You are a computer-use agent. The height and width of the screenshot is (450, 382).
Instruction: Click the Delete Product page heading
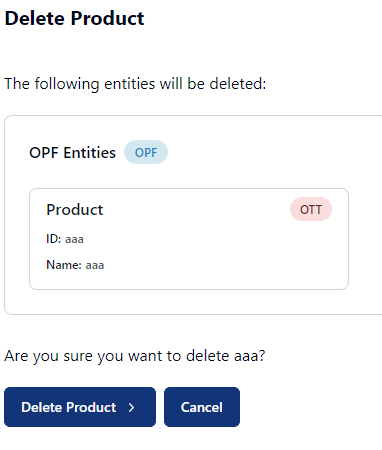[74, 18]
